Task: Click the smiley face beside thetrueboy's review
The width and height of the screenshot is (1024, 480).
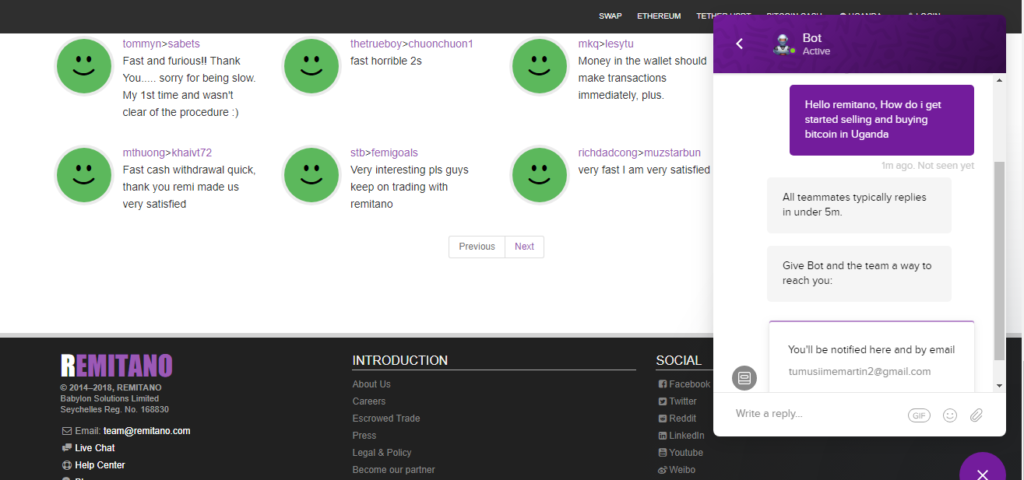Action: 311,67
